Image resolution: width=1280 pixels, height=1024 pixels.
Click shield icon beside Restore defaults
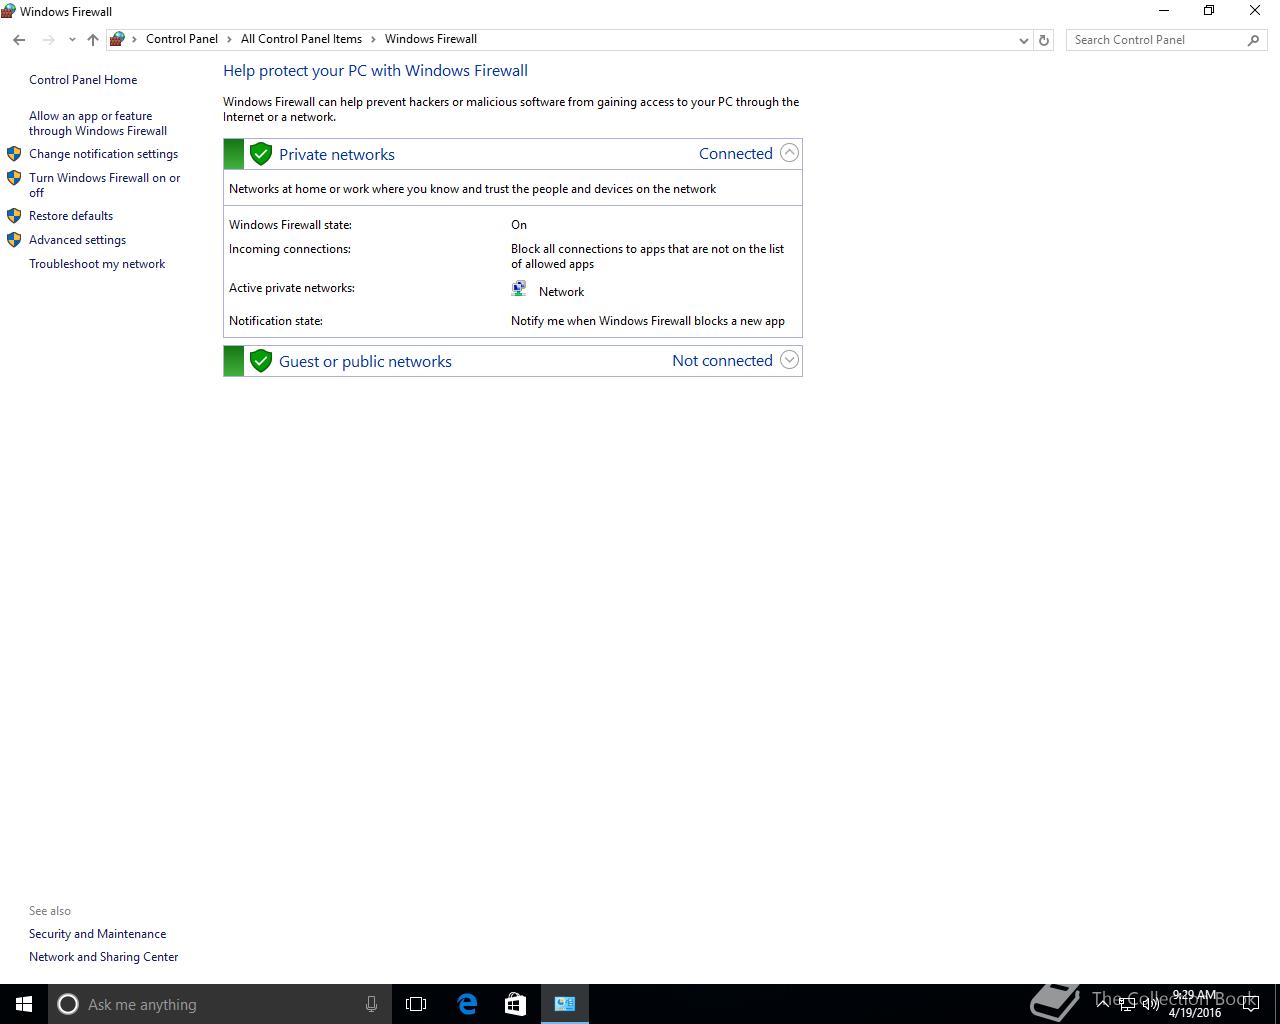(x=14, y=216)
